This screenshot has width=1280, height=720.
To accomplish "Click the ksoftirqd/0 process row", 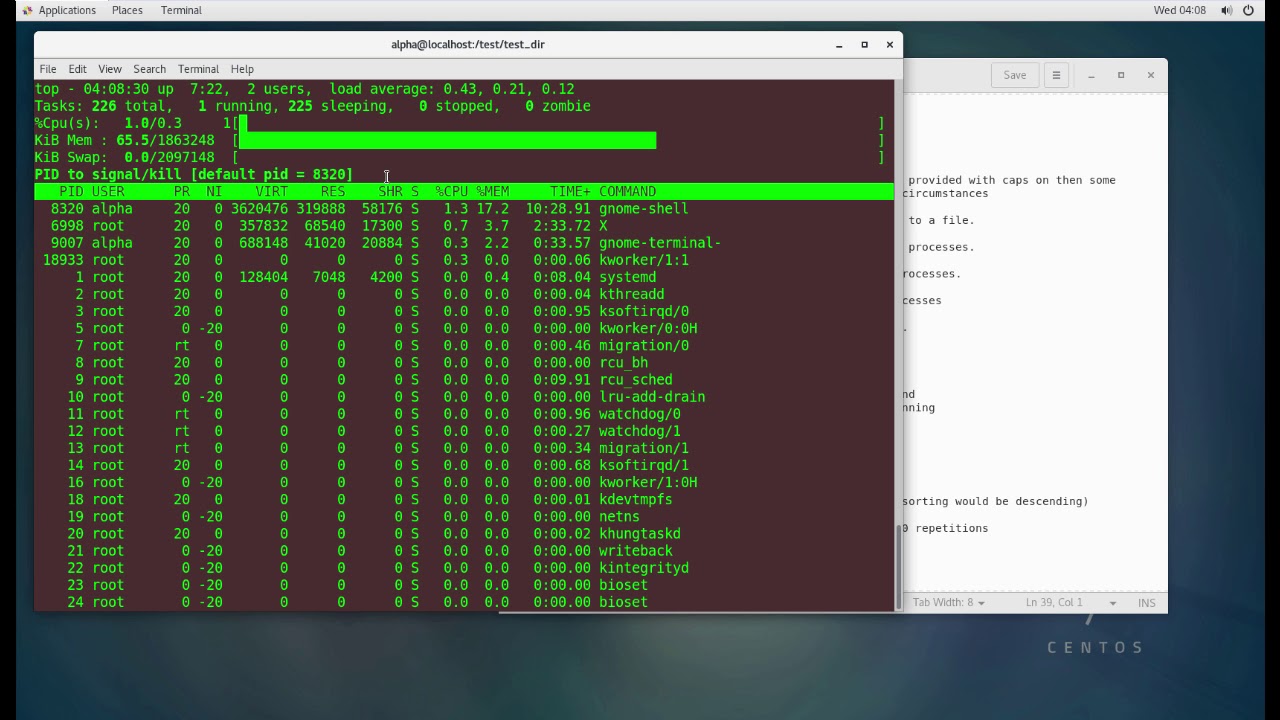I will point(464,311).
